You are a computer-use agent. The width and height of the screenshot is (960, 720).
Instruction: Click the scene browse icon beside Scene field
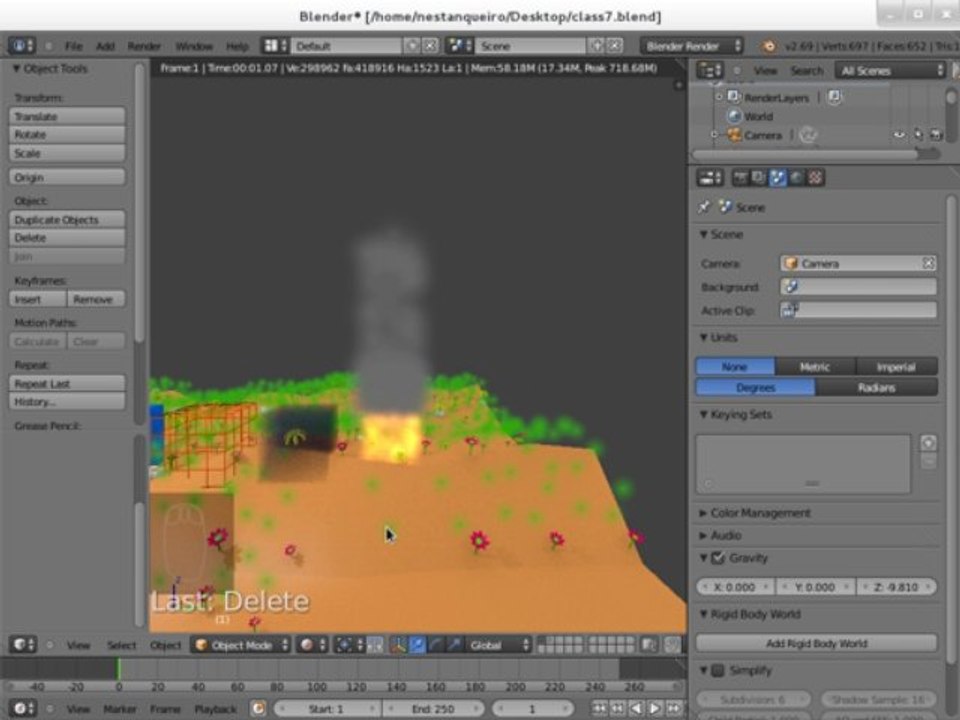click(x=459, y=46)
